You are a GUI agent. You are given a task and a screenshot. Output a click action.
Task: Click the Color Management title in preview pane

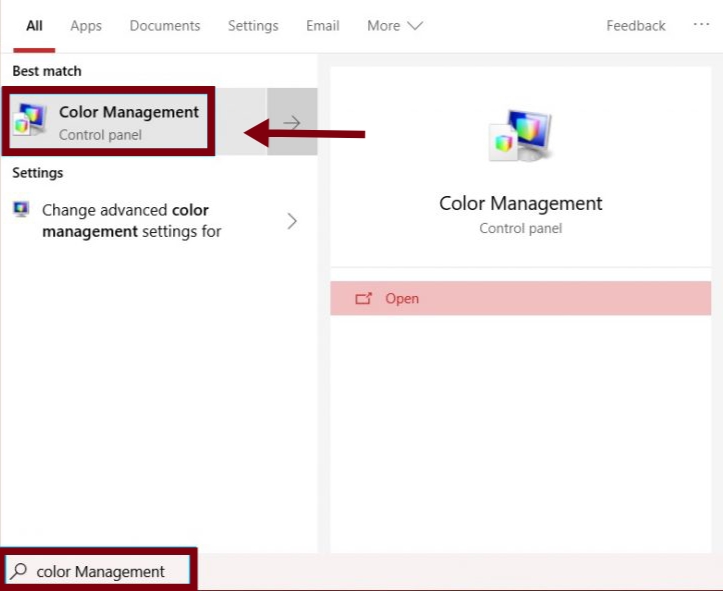tap(521, 203)
